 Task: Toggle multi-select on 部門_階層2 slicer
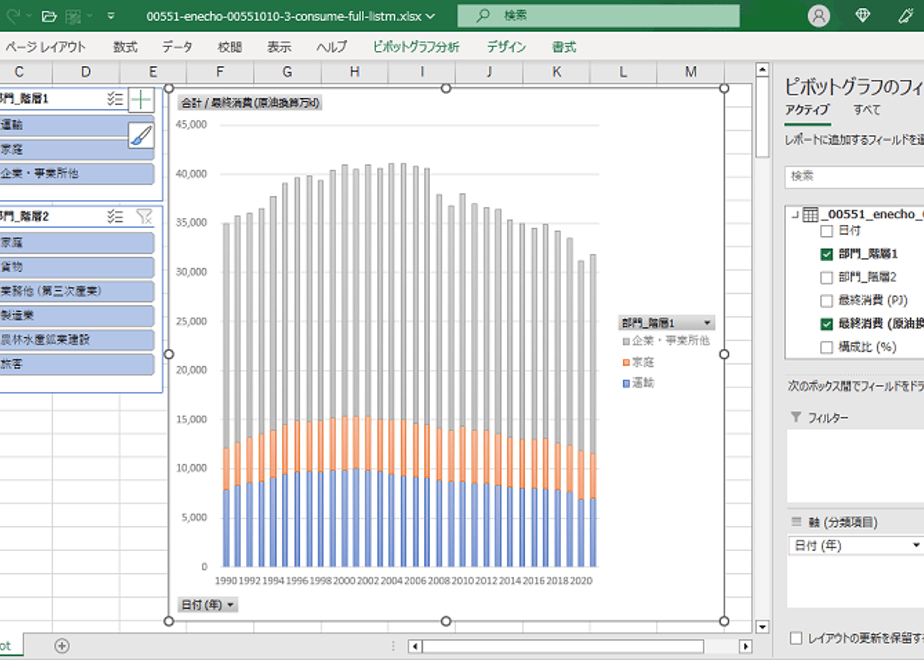[115, 216]
